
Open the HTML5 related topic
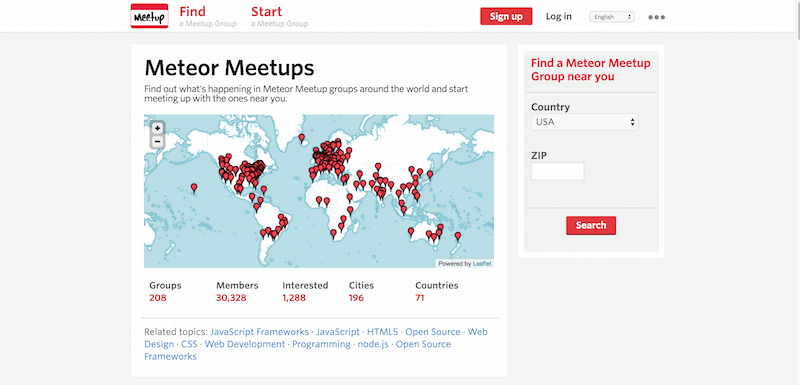click(382, 332)
